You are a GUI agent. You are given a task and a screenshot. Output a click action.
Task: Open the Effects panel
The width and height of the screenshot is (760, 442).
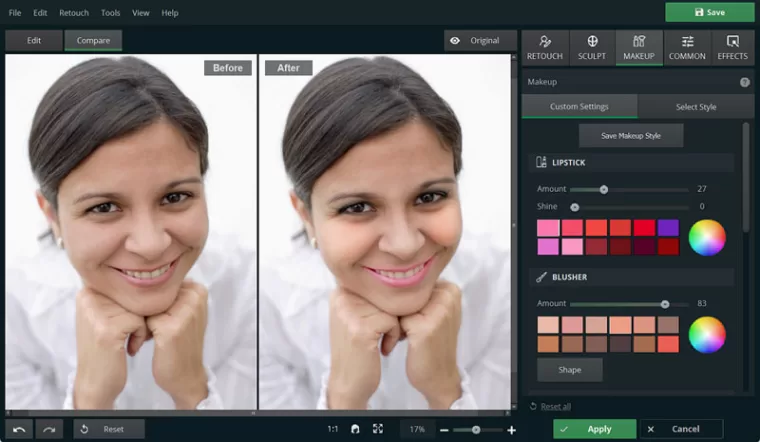click(732, 47)
